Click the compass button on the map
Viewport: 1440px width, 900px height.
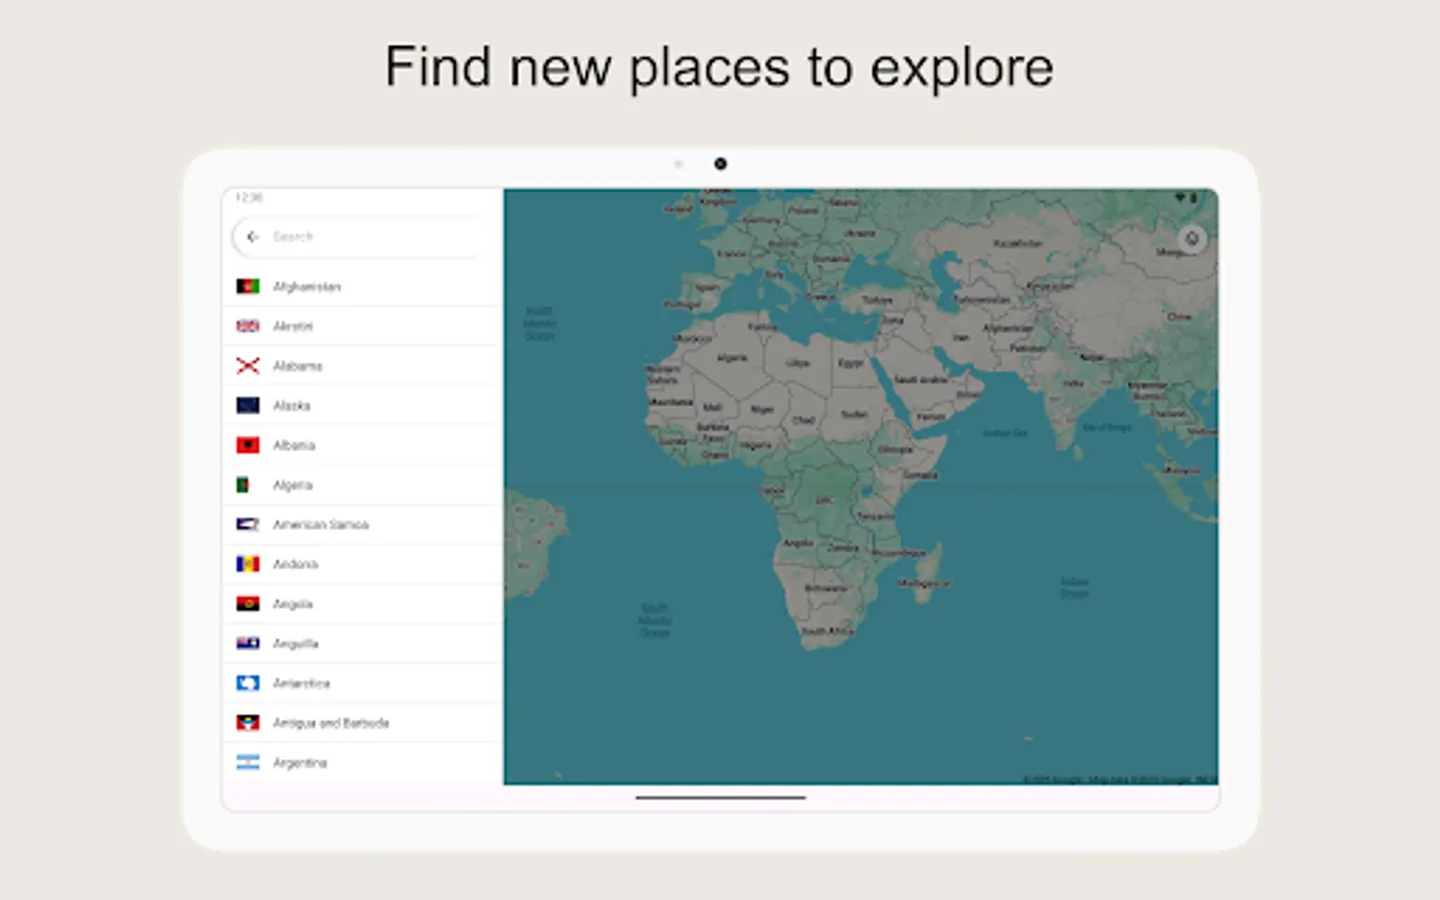pyautogui.click(x=1192, y=238)
